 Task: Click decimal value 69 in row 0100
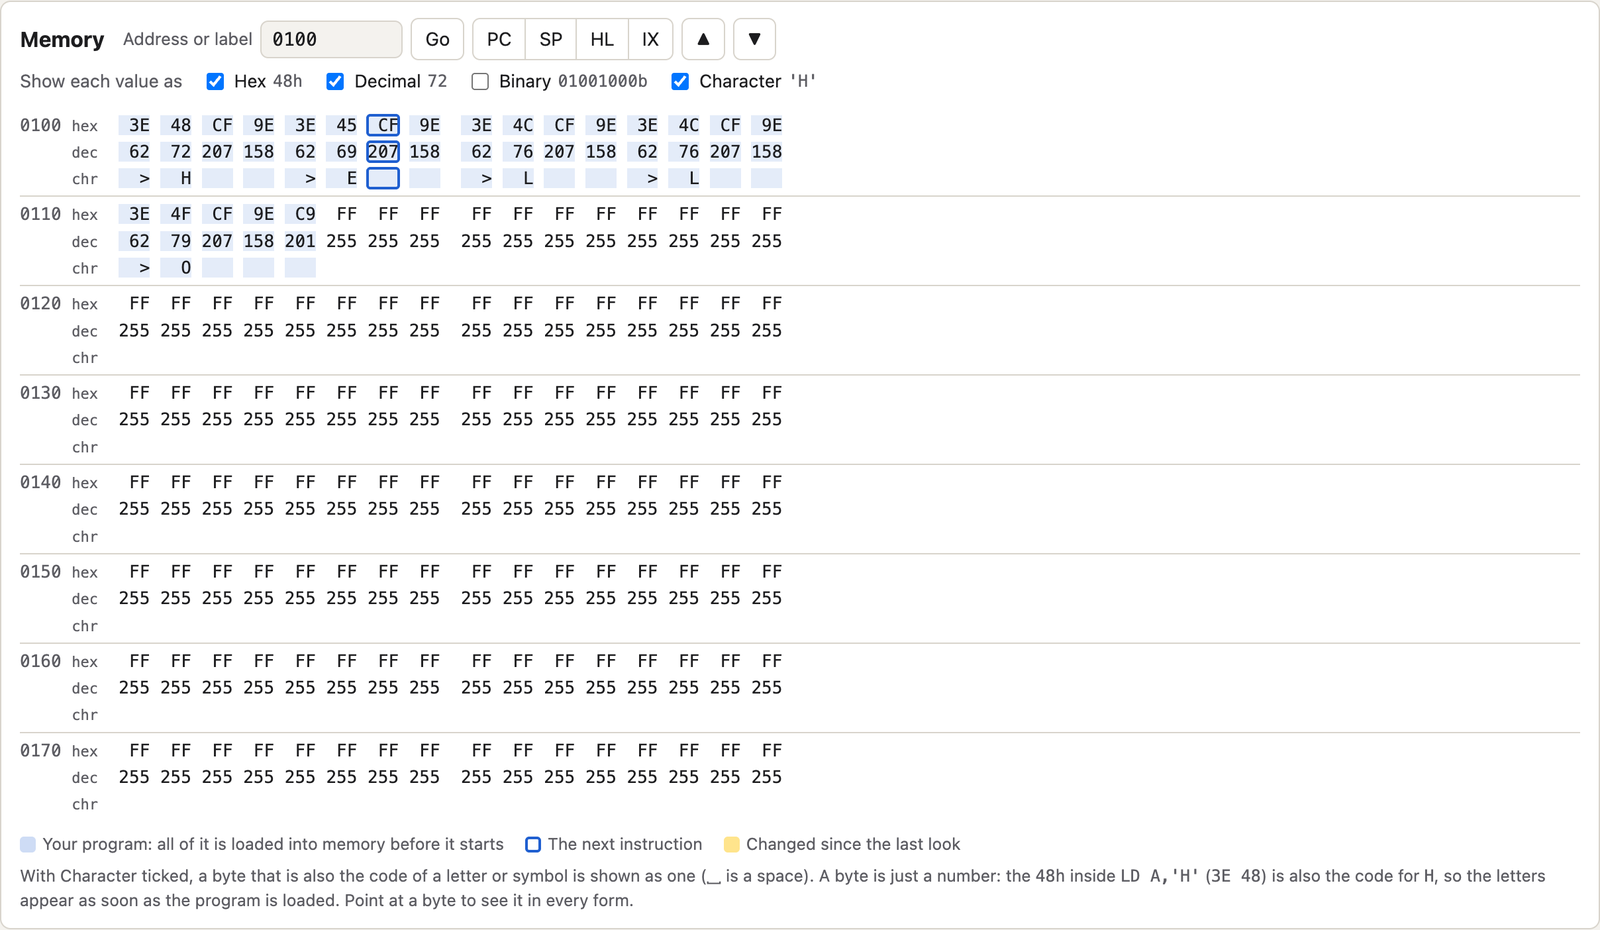coord(342,152)
